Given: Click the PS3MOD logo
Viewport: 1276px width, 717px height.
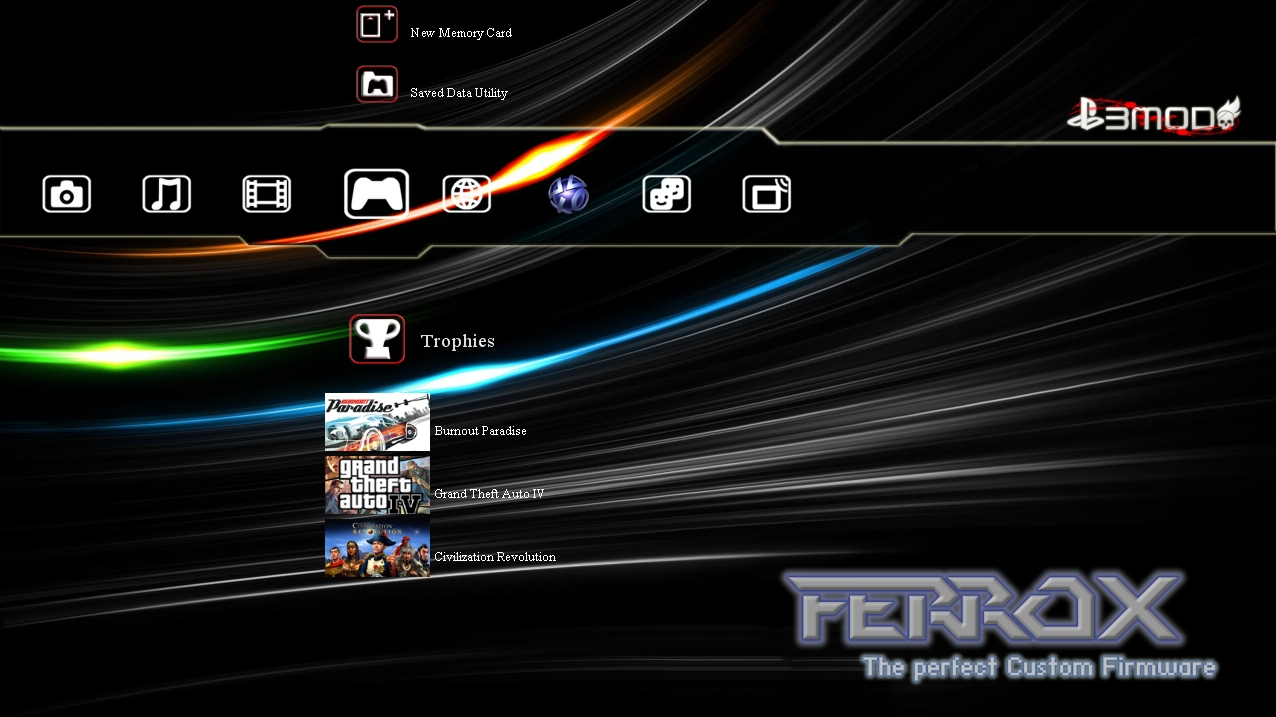Looking at the screenshot, I should coord(1153,117).
